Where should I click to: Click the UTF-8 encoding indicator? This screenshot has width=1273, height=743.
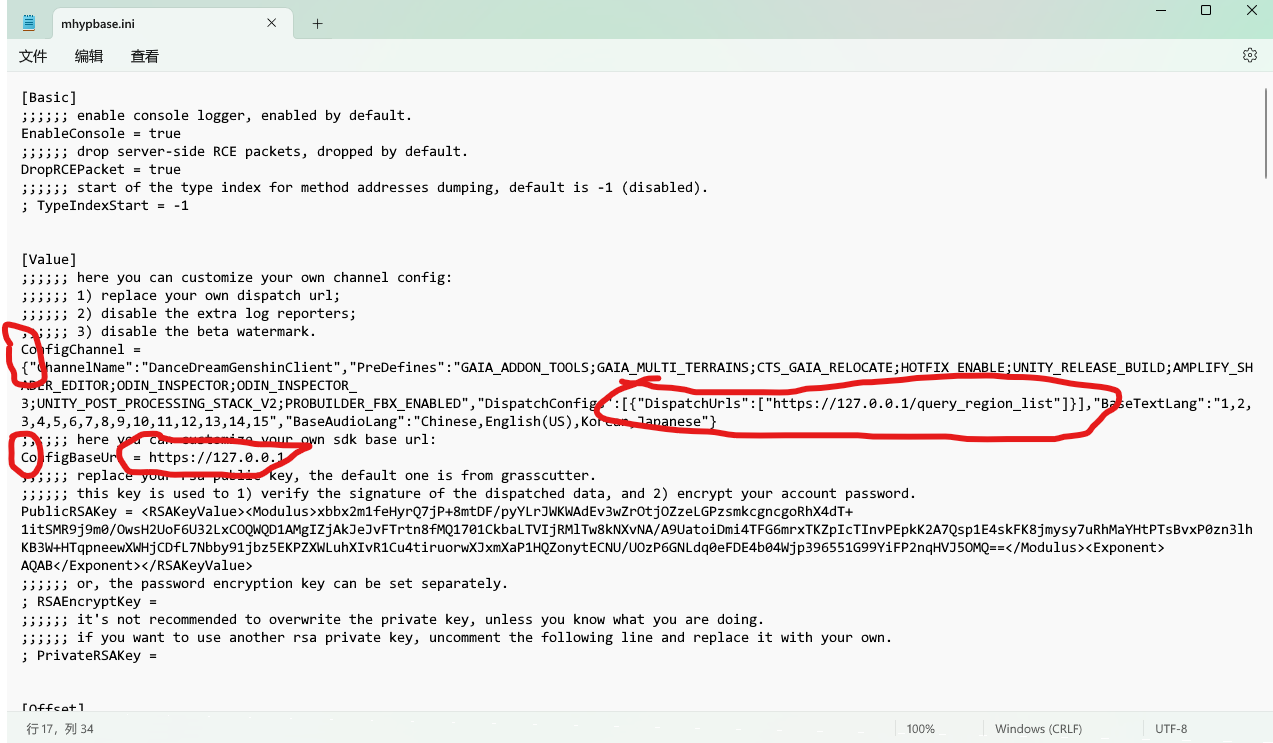point(1171,729)
